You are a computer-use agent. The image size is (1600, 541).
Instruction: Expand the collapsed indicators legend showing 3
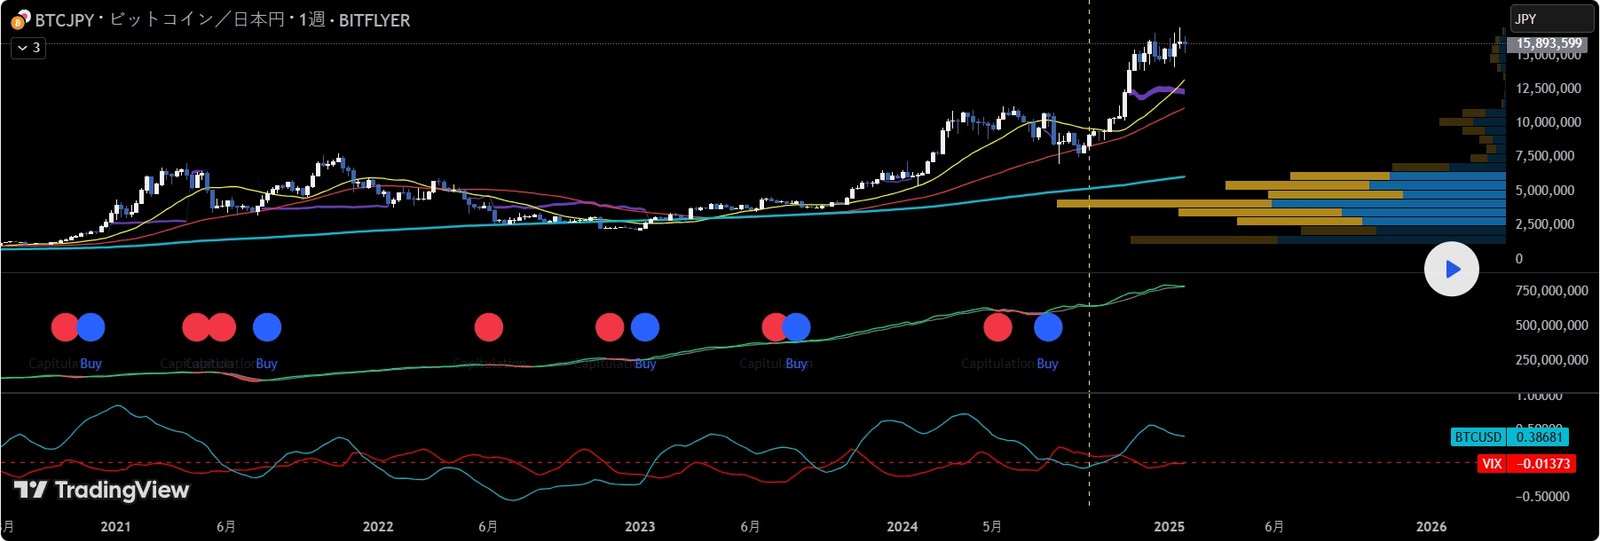pos(28,47)
